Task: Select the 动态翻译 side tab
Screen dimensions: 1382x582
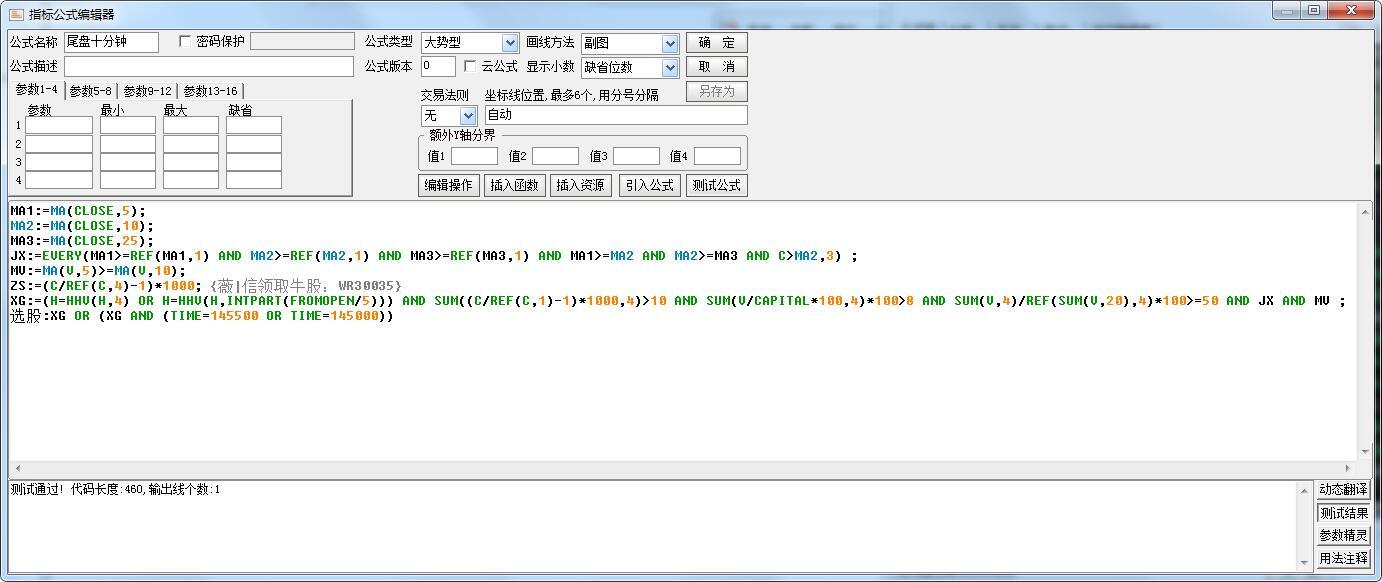Action: click(x=1343, y=490)
